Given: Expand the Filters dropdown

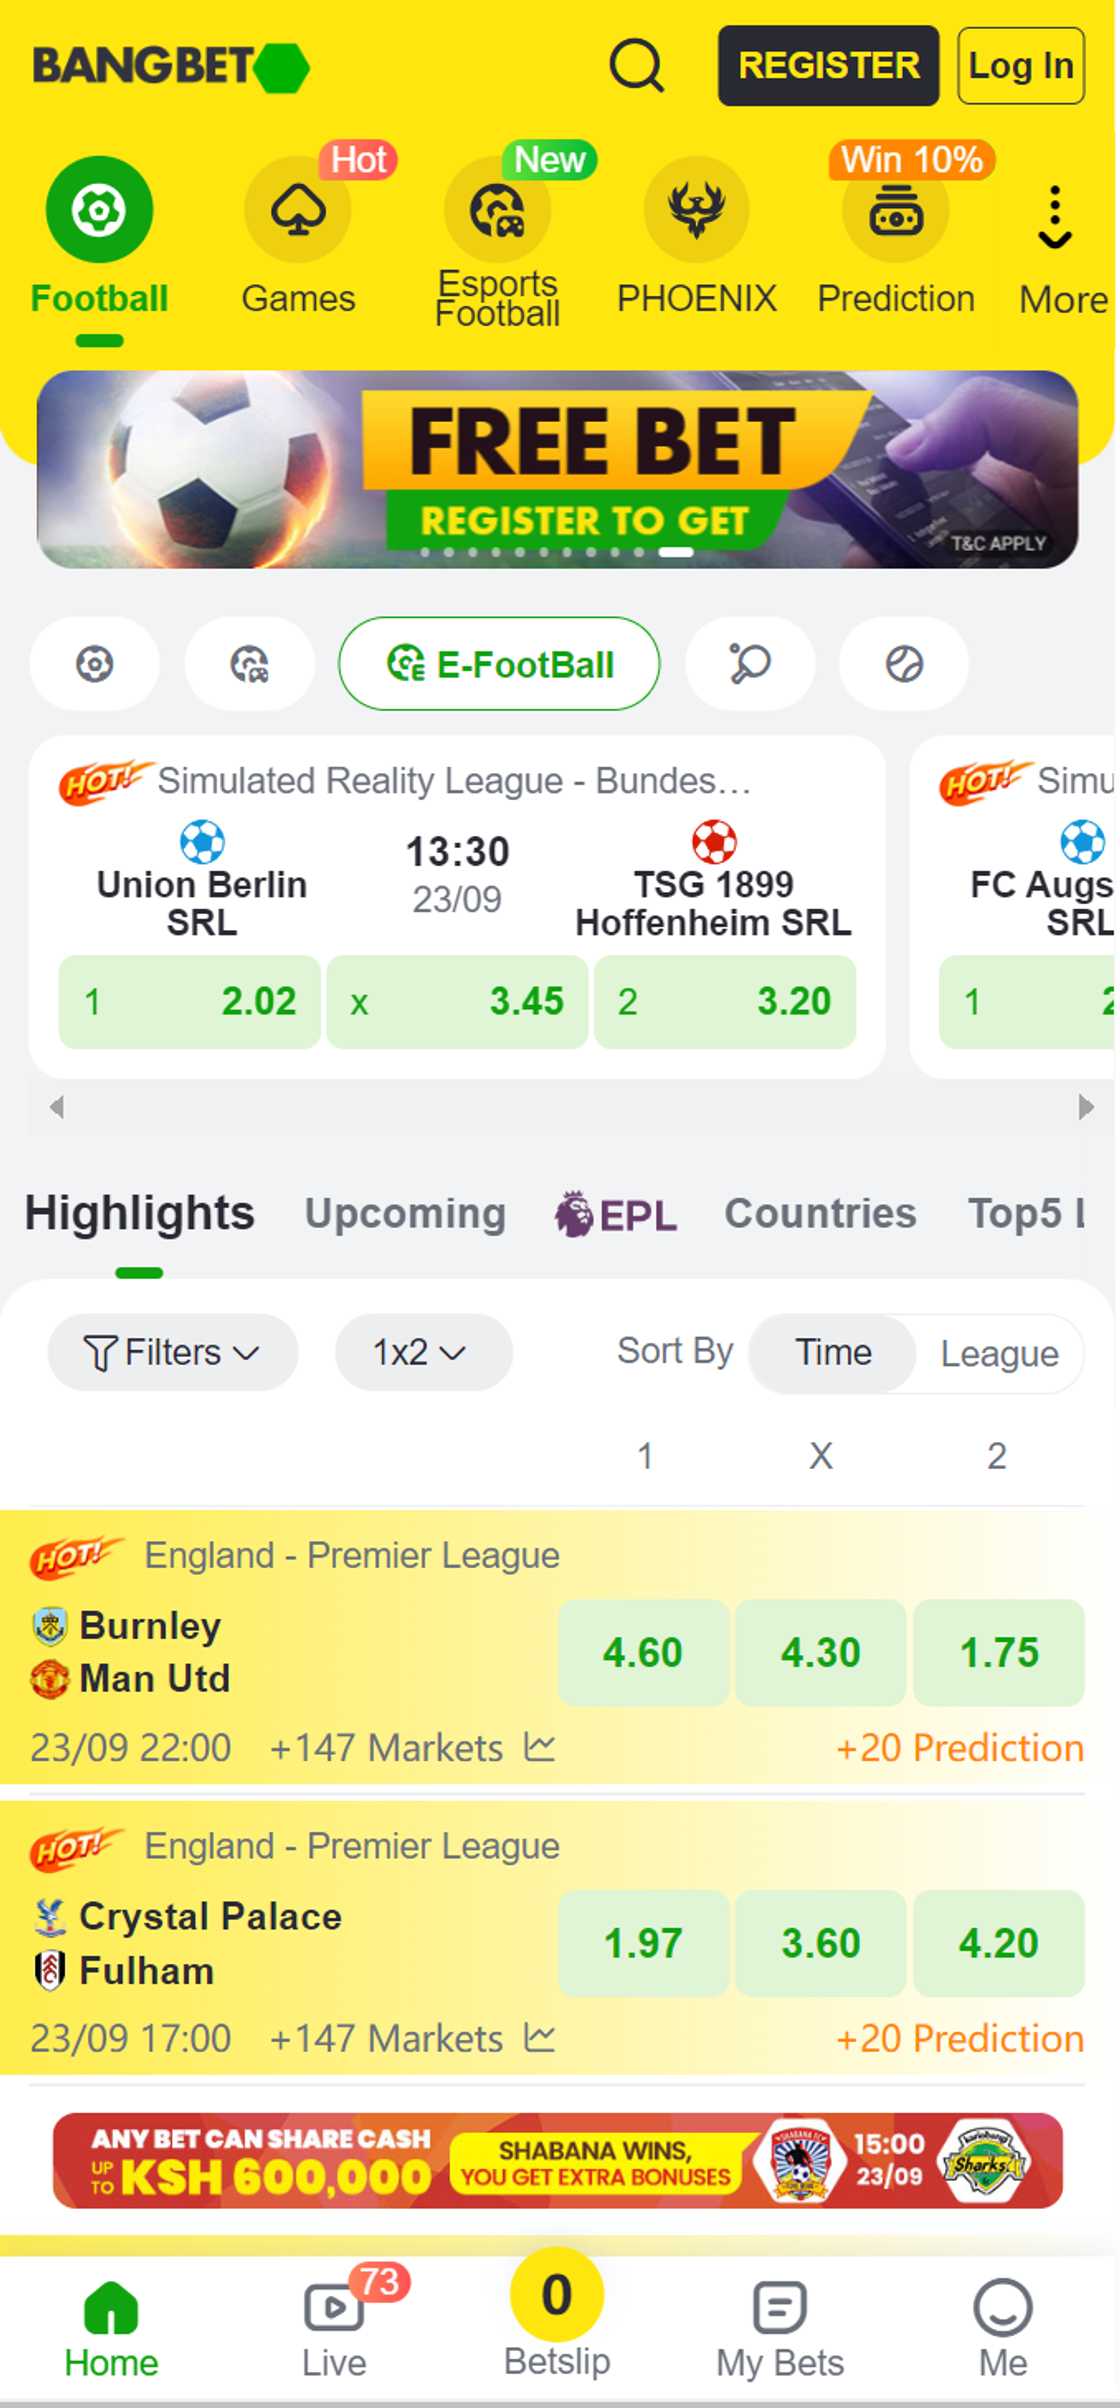Looking at the screenshot, I should point(172,1353).
